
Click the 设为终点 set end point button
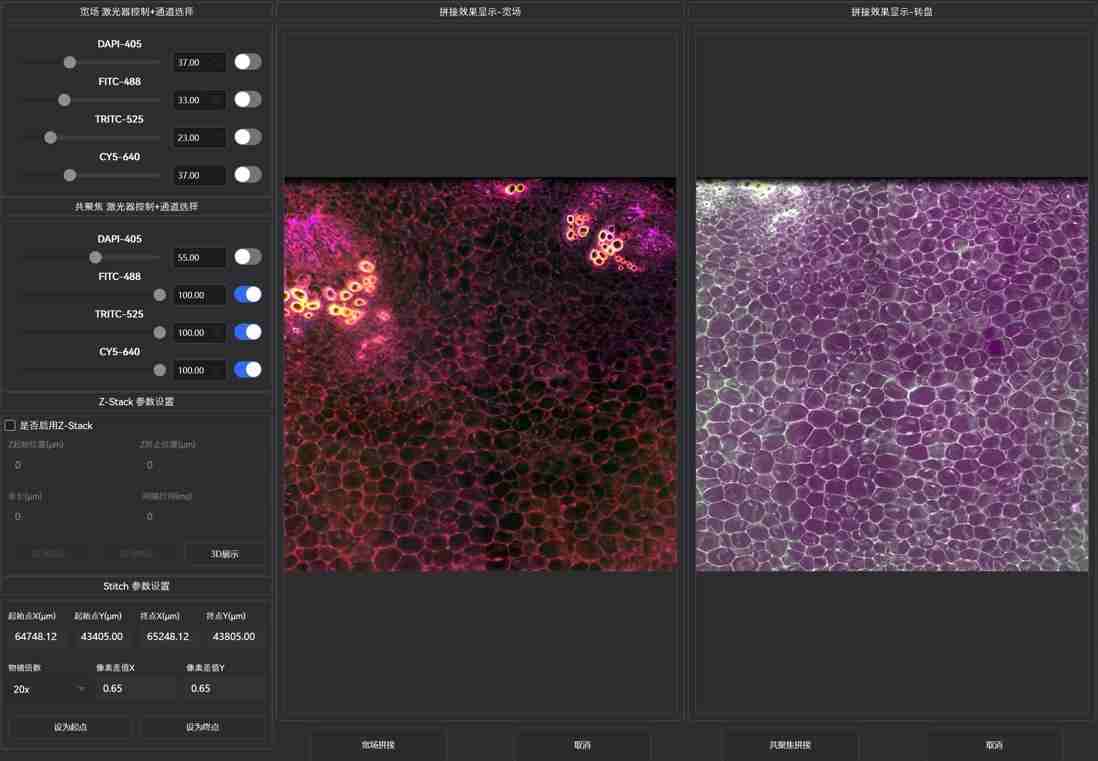(x=202, y=727)
